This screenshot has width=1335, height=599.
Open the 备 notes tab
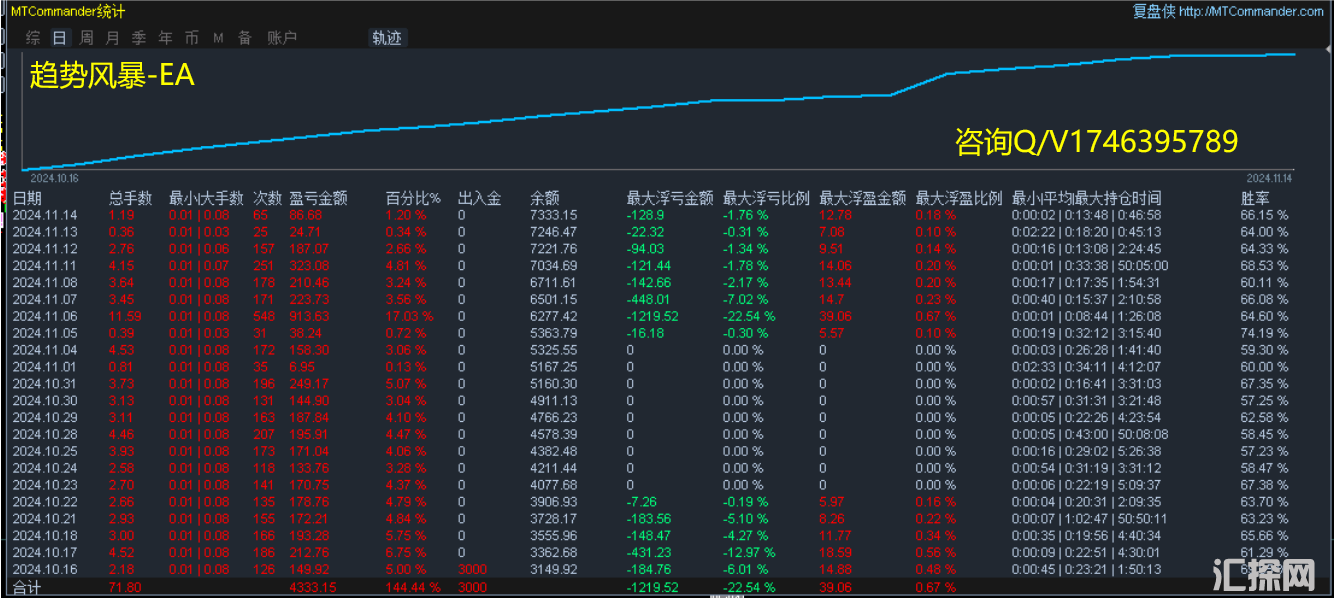pyautogui.click(x=244, y=38)
